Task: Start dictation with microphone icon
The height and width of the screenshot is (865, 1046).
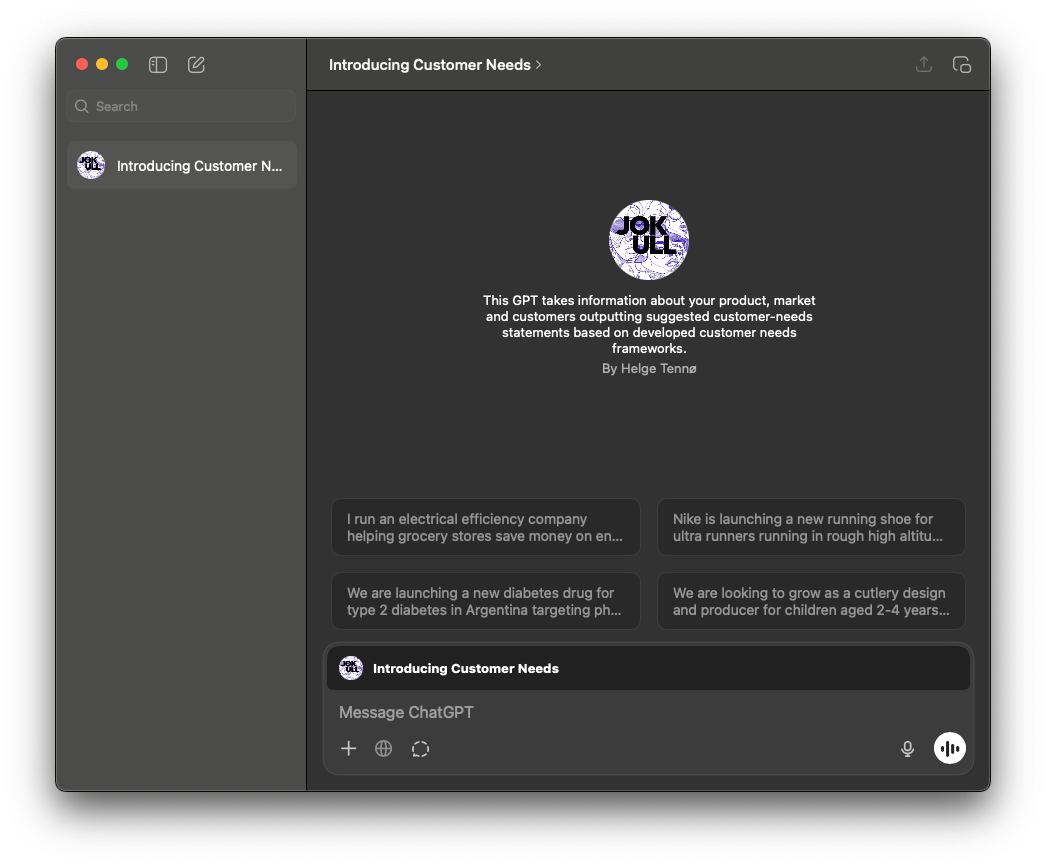Action: pos(907,749)
